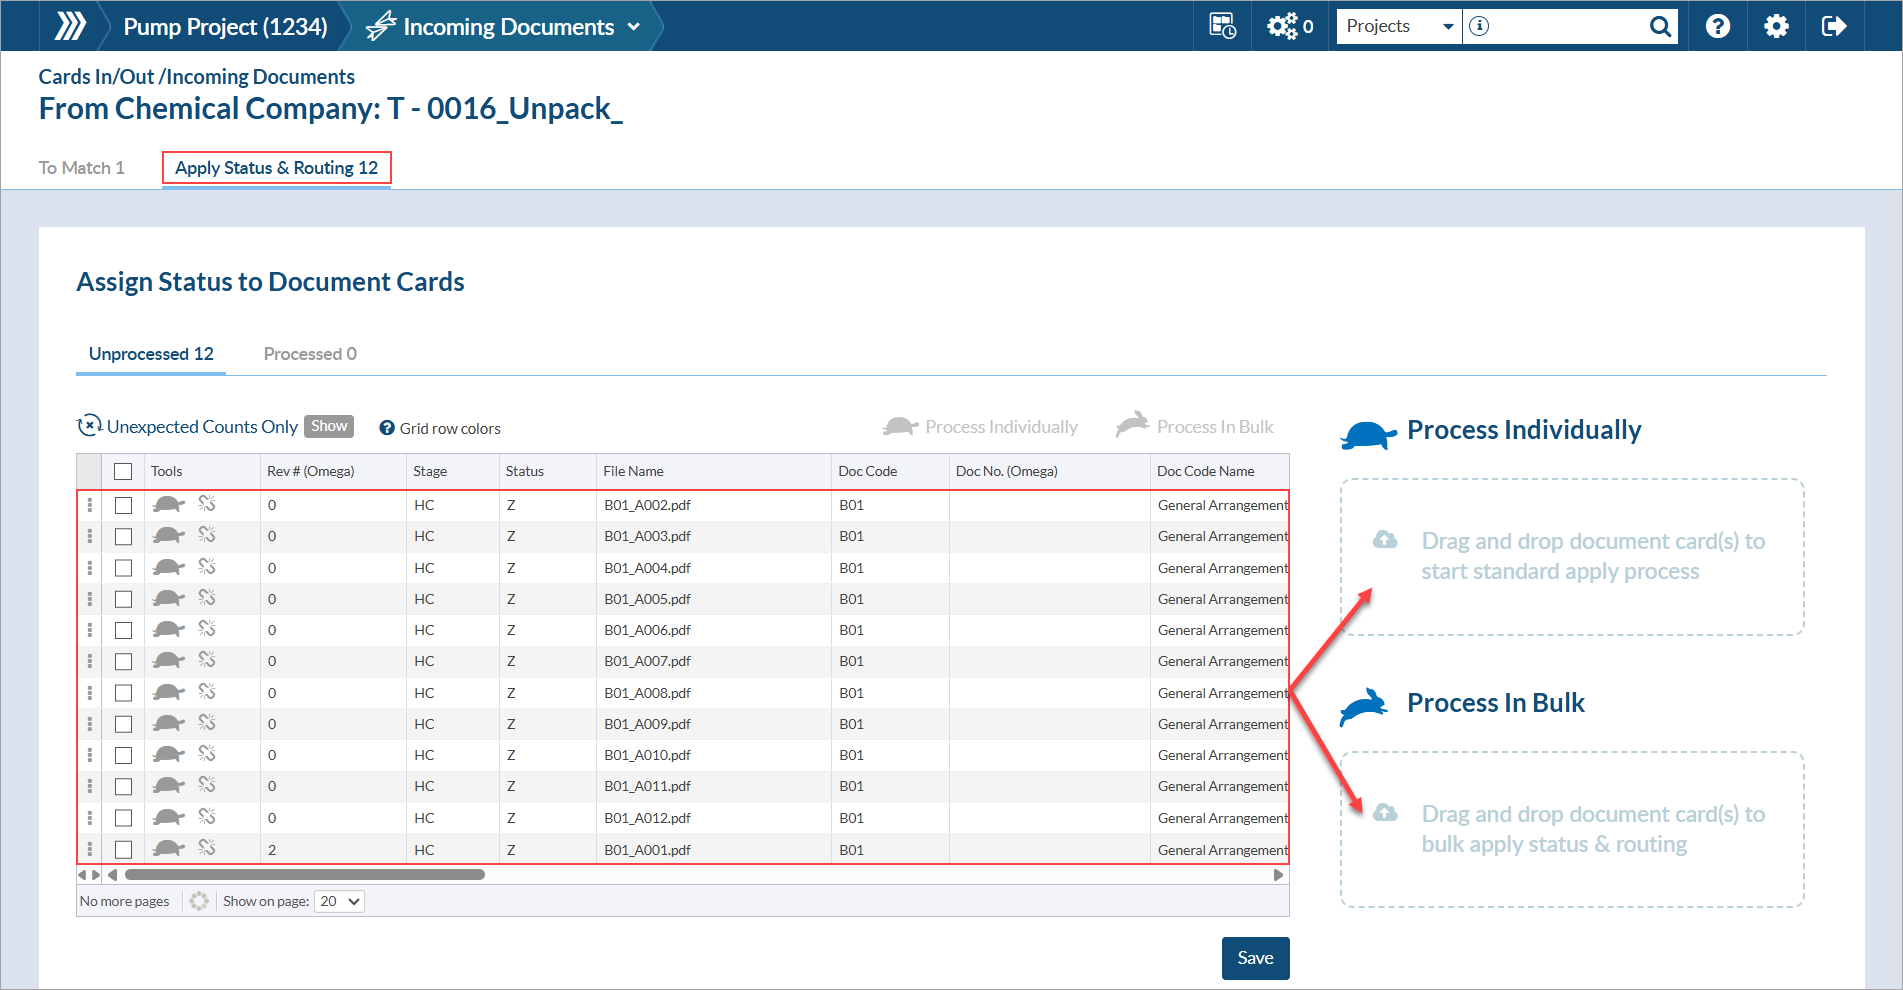Click Show for Unexpected Counts Only

click(x=329, y=426)
